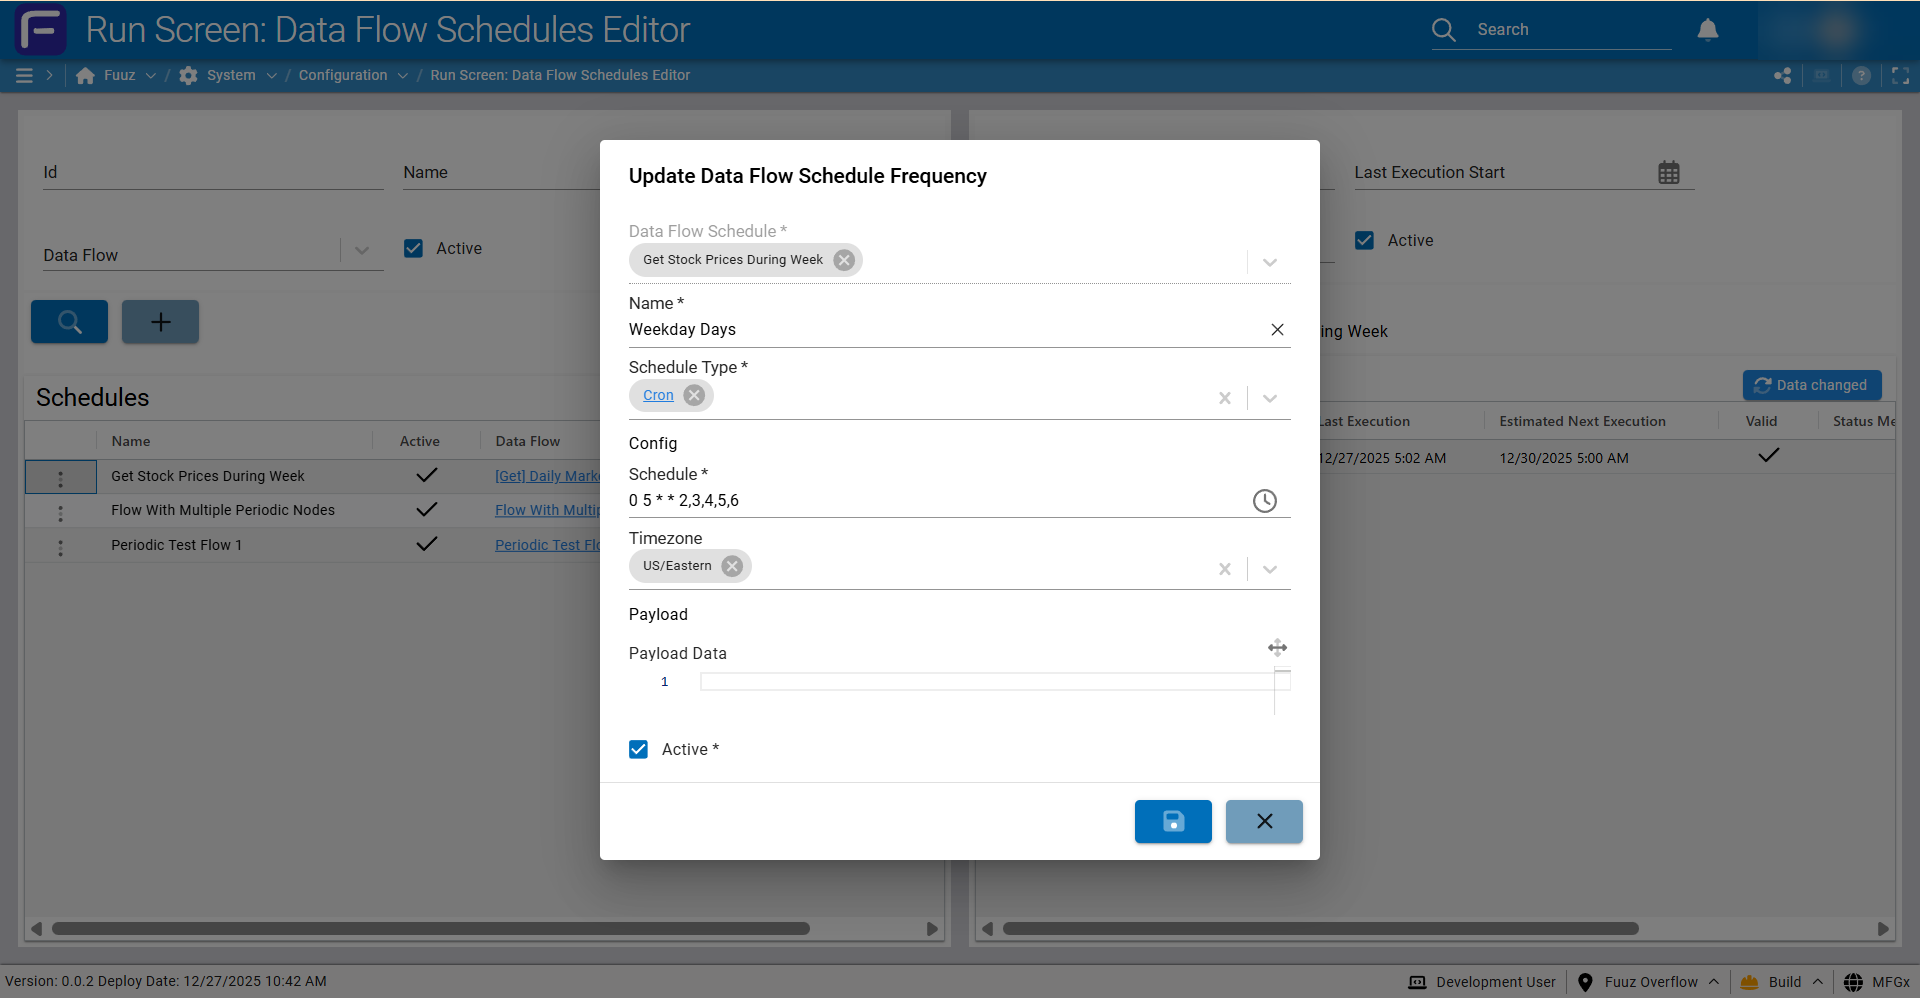Expand sidebar with chevron next to hamburger
Screen dimensions: 1920x998
(x=49, y=75)
